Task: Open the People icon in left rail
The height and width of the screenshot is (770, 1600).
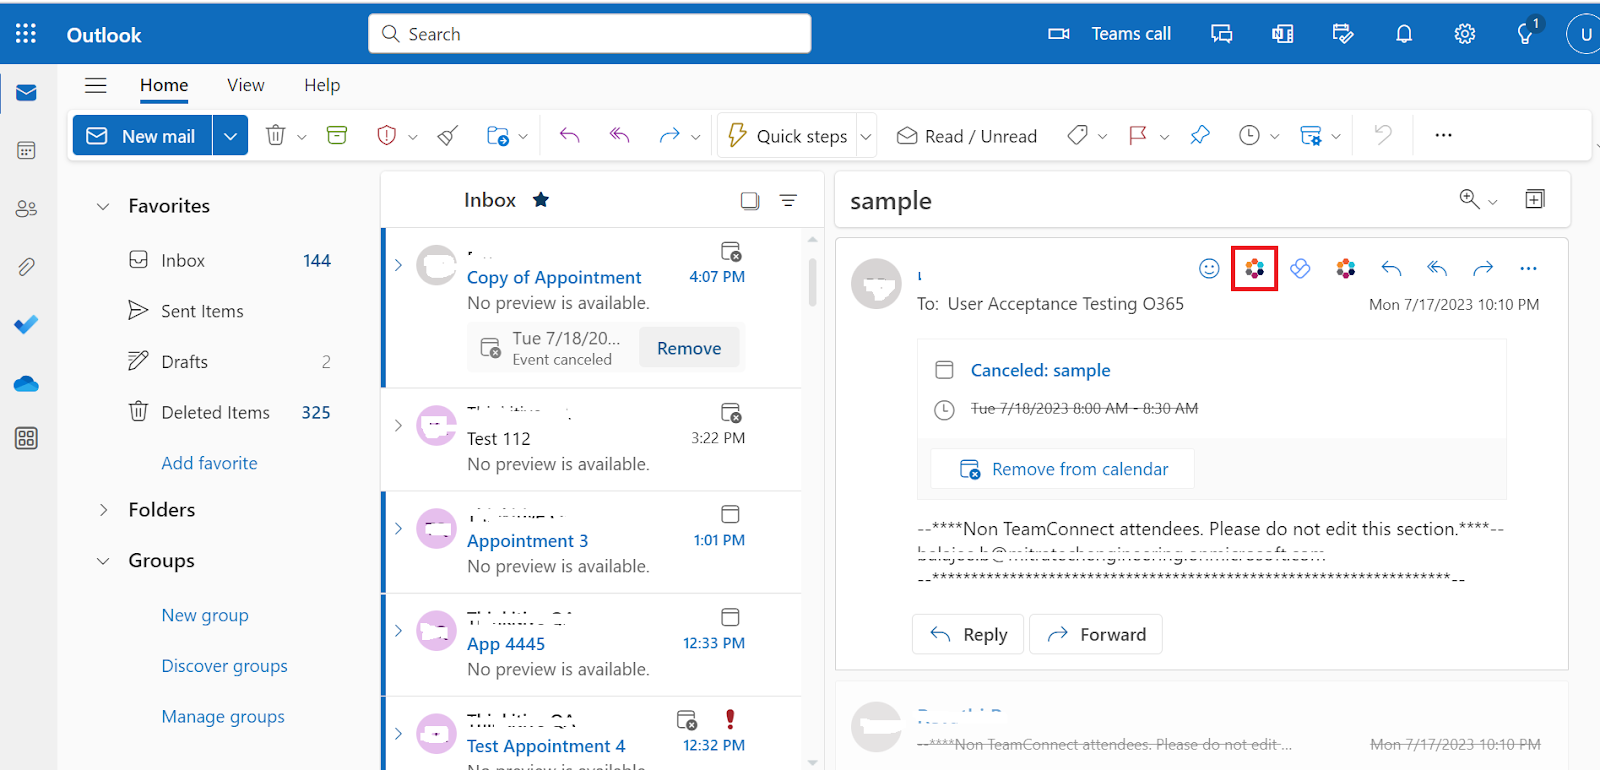Action: tap(26, 208)
